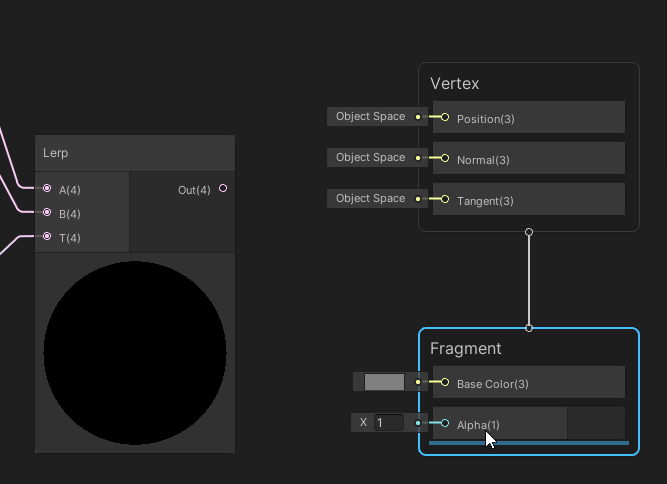Viewport: 667px width, 484px height.
Task: Select the B(4) input port on Lerp
Action: coord(47,212)
